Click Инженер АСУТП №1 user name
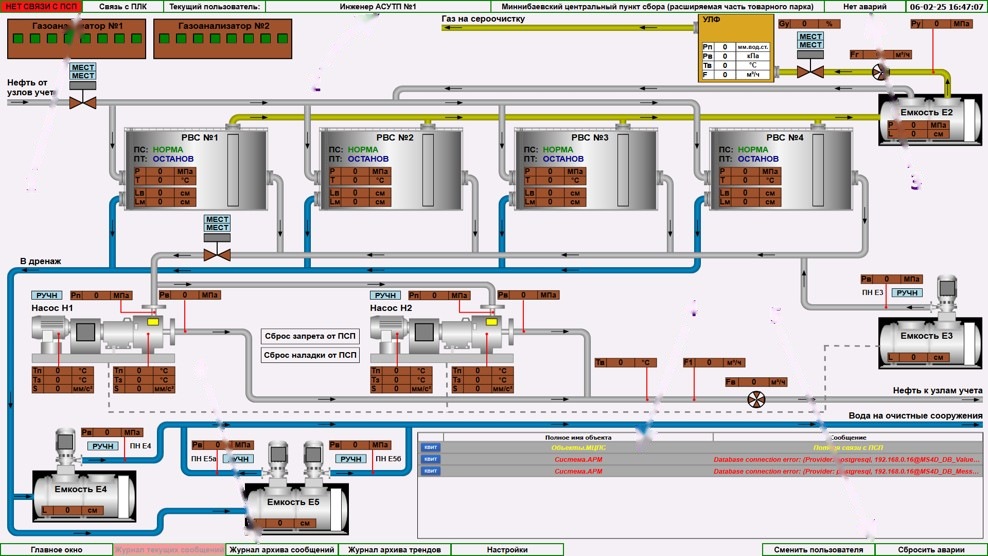This screenshot has width=988, height=556. (x=377, y=6)
